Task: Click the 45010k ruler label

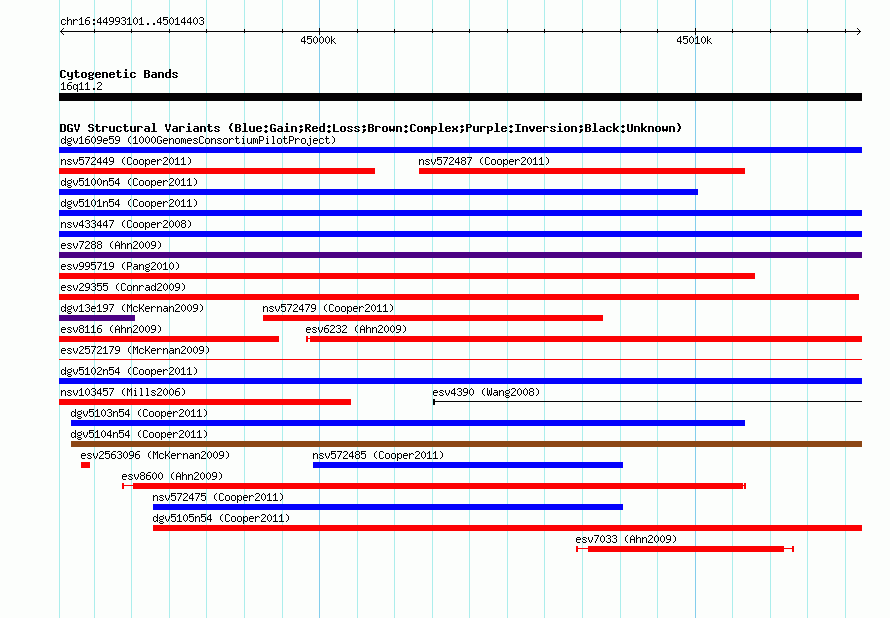Action: [x=694, y=40]
